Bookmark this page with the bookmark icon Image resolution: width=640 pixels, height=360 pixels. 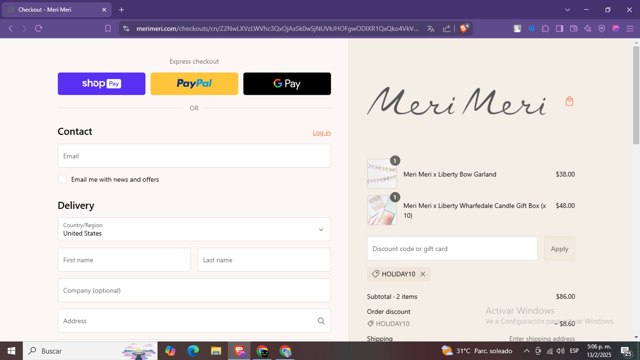click(108, 29)
